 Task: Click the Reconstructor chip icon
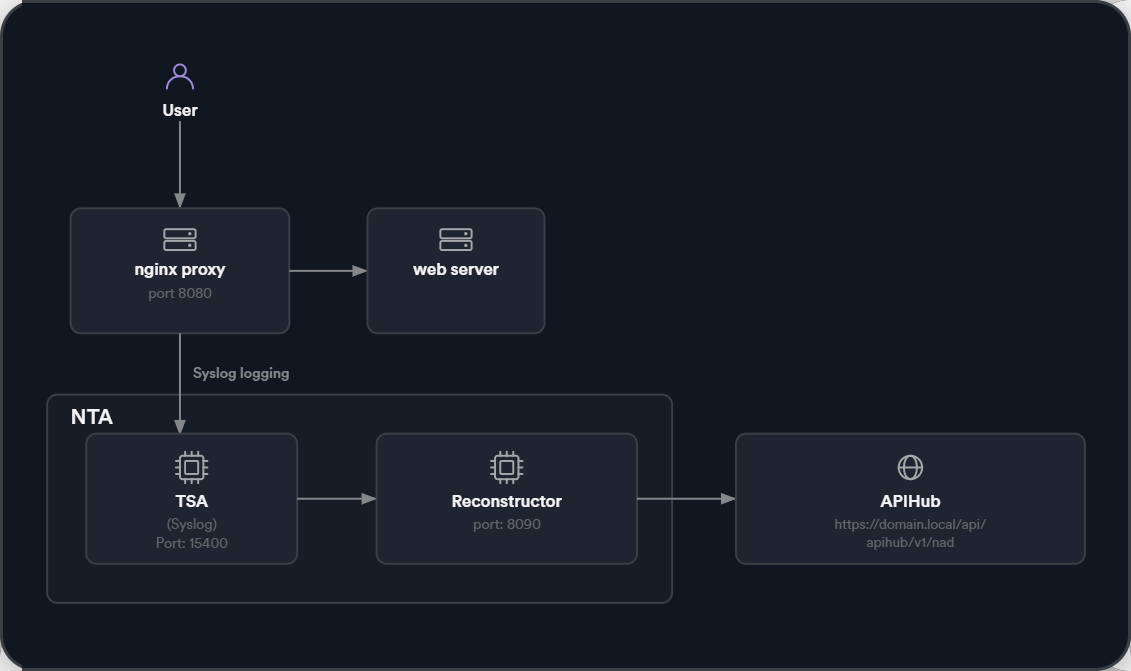click(506, 468)
